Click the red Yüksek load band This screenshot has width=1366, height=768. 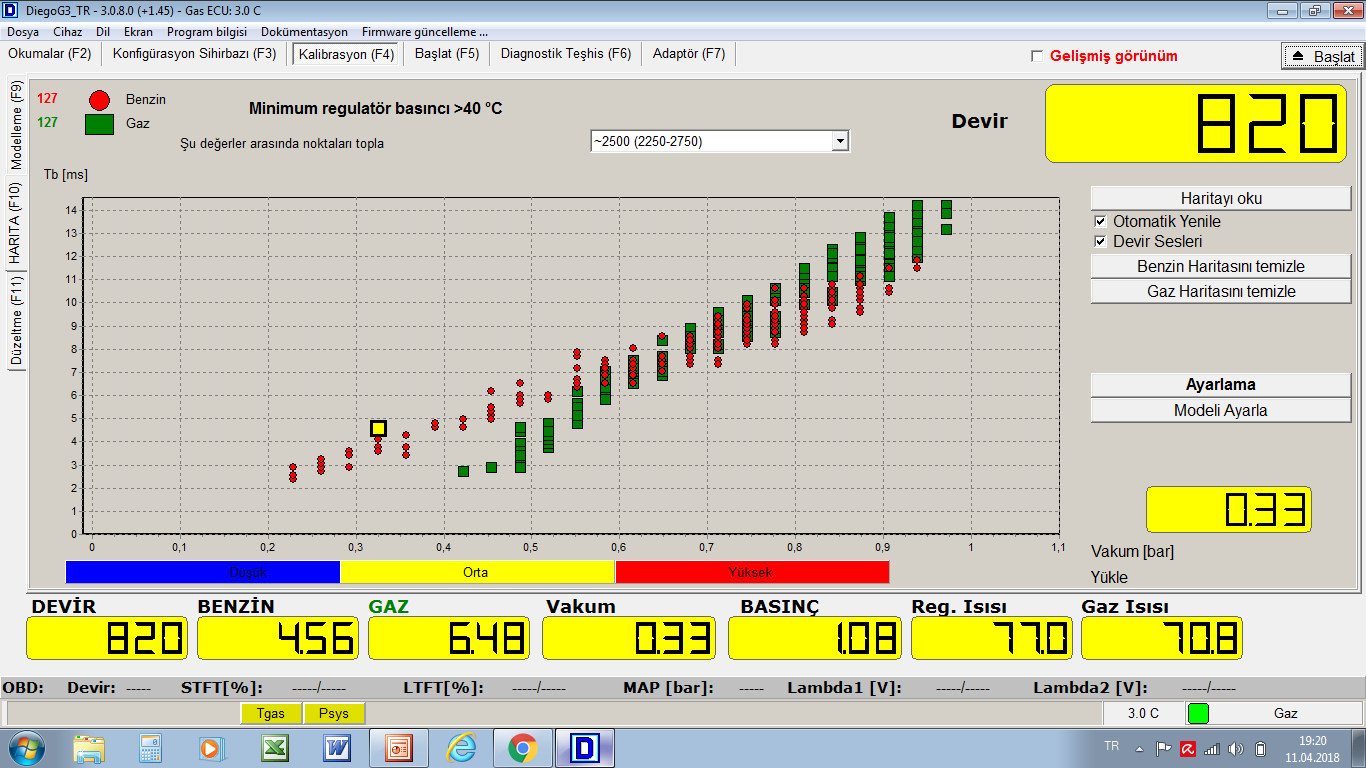[x=752, y=572]
